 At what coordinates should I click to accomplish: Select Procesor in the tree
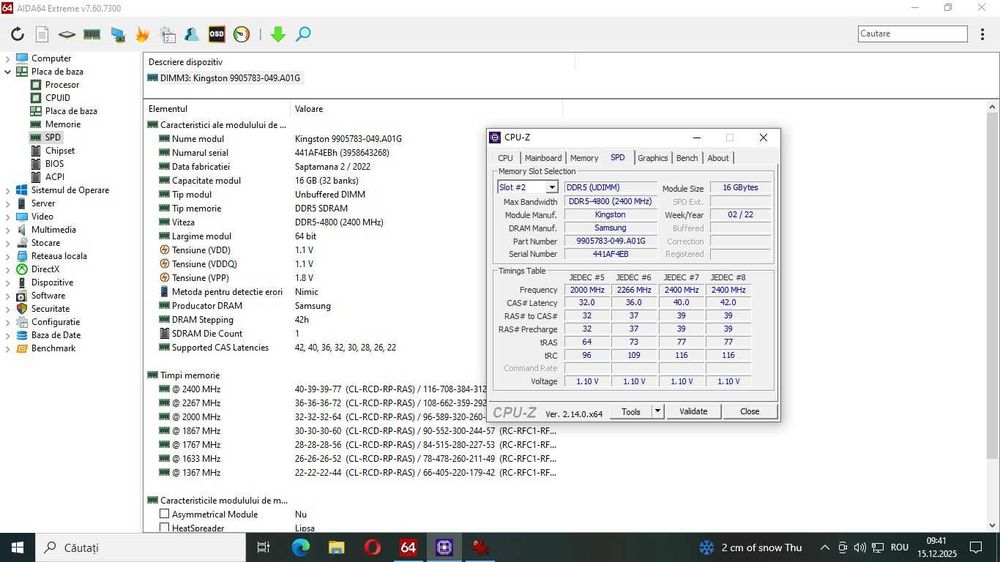point(62,85)
